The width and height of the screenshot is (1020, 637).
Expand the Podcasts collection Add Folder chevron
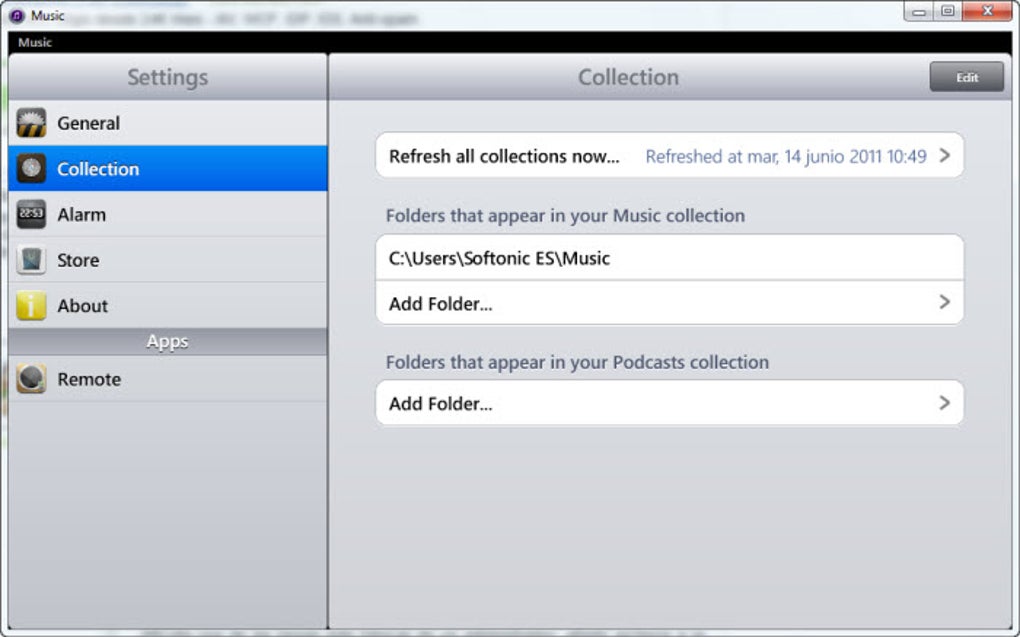coord(945,403)
